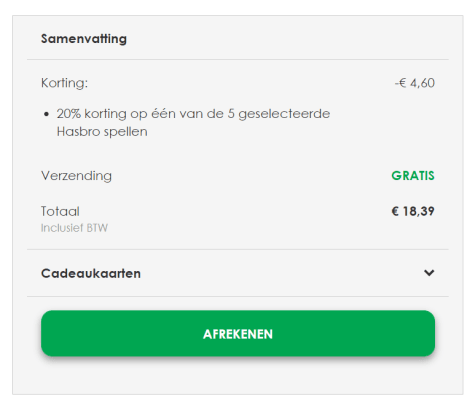The height and width of the screenshot is (405, 475).
Task: Expand the Cadeaukaarten chevron arrow
Action: tap(429, 273)
